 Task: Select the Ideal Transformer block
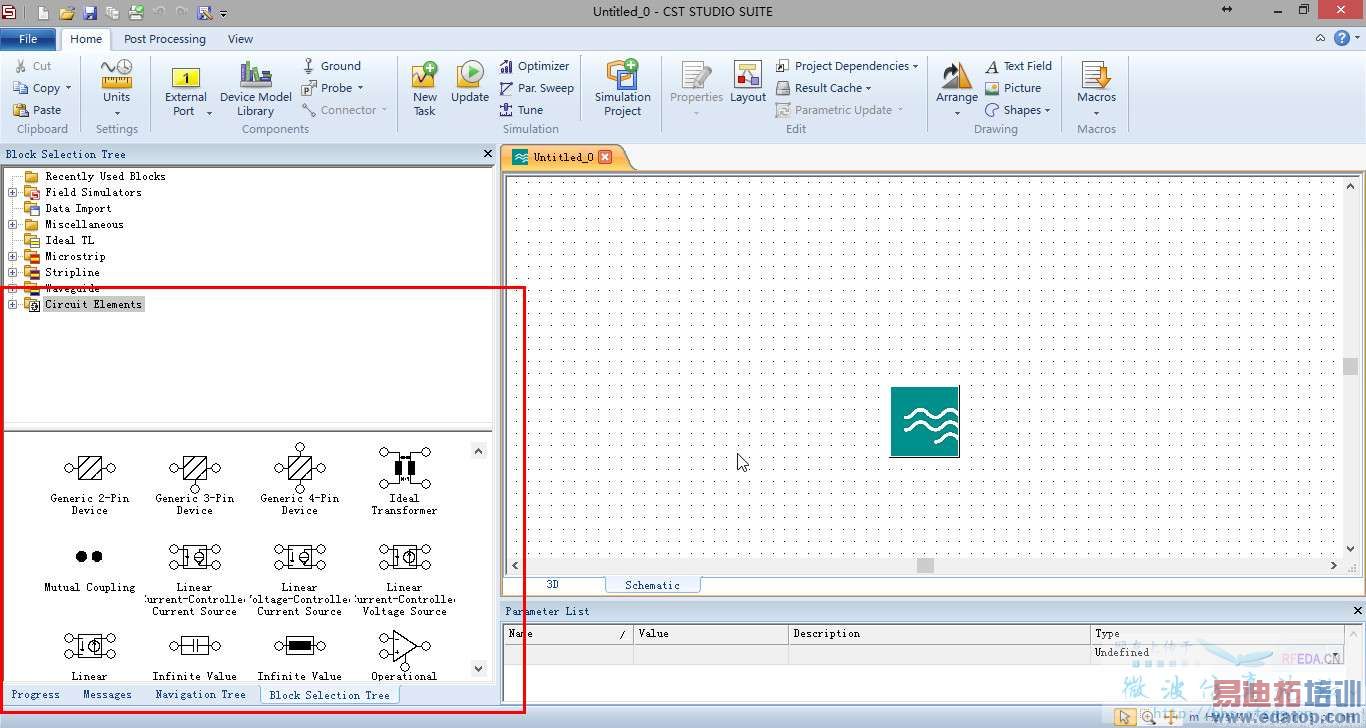(x=404, y=481)
